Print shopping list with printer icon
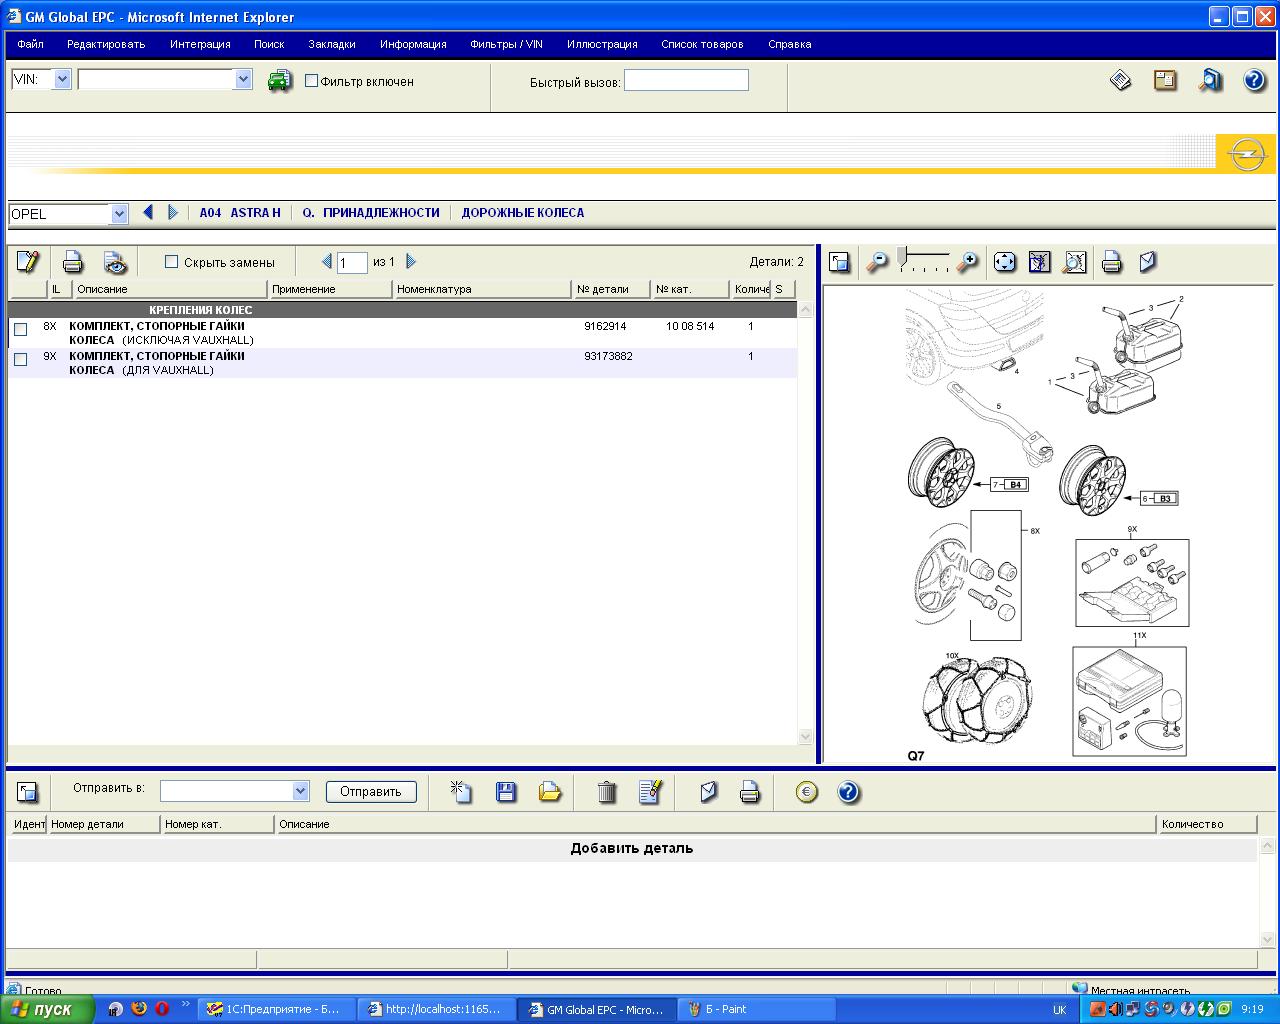The image size is (1280, 1024). 749,792
